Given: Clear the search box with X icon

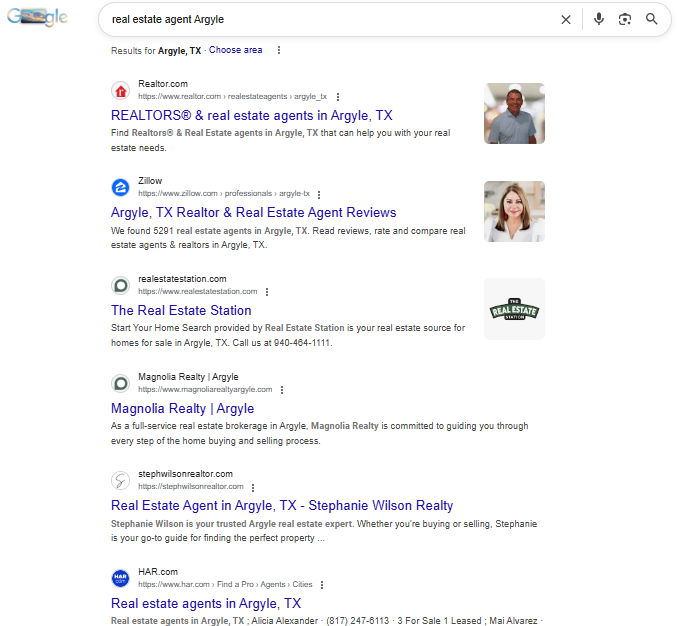Looking at the screenshot, I should point(566,19).
